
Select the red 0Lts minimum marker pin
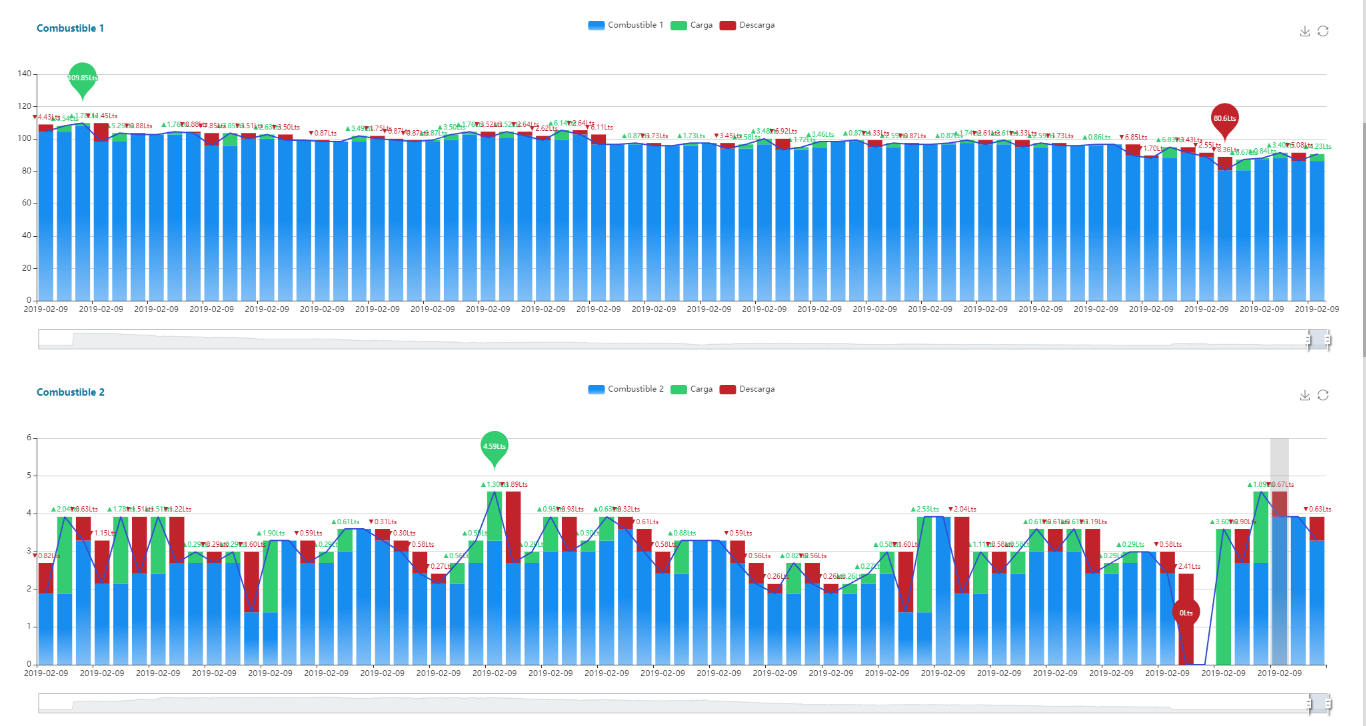tap(1186, 613)
